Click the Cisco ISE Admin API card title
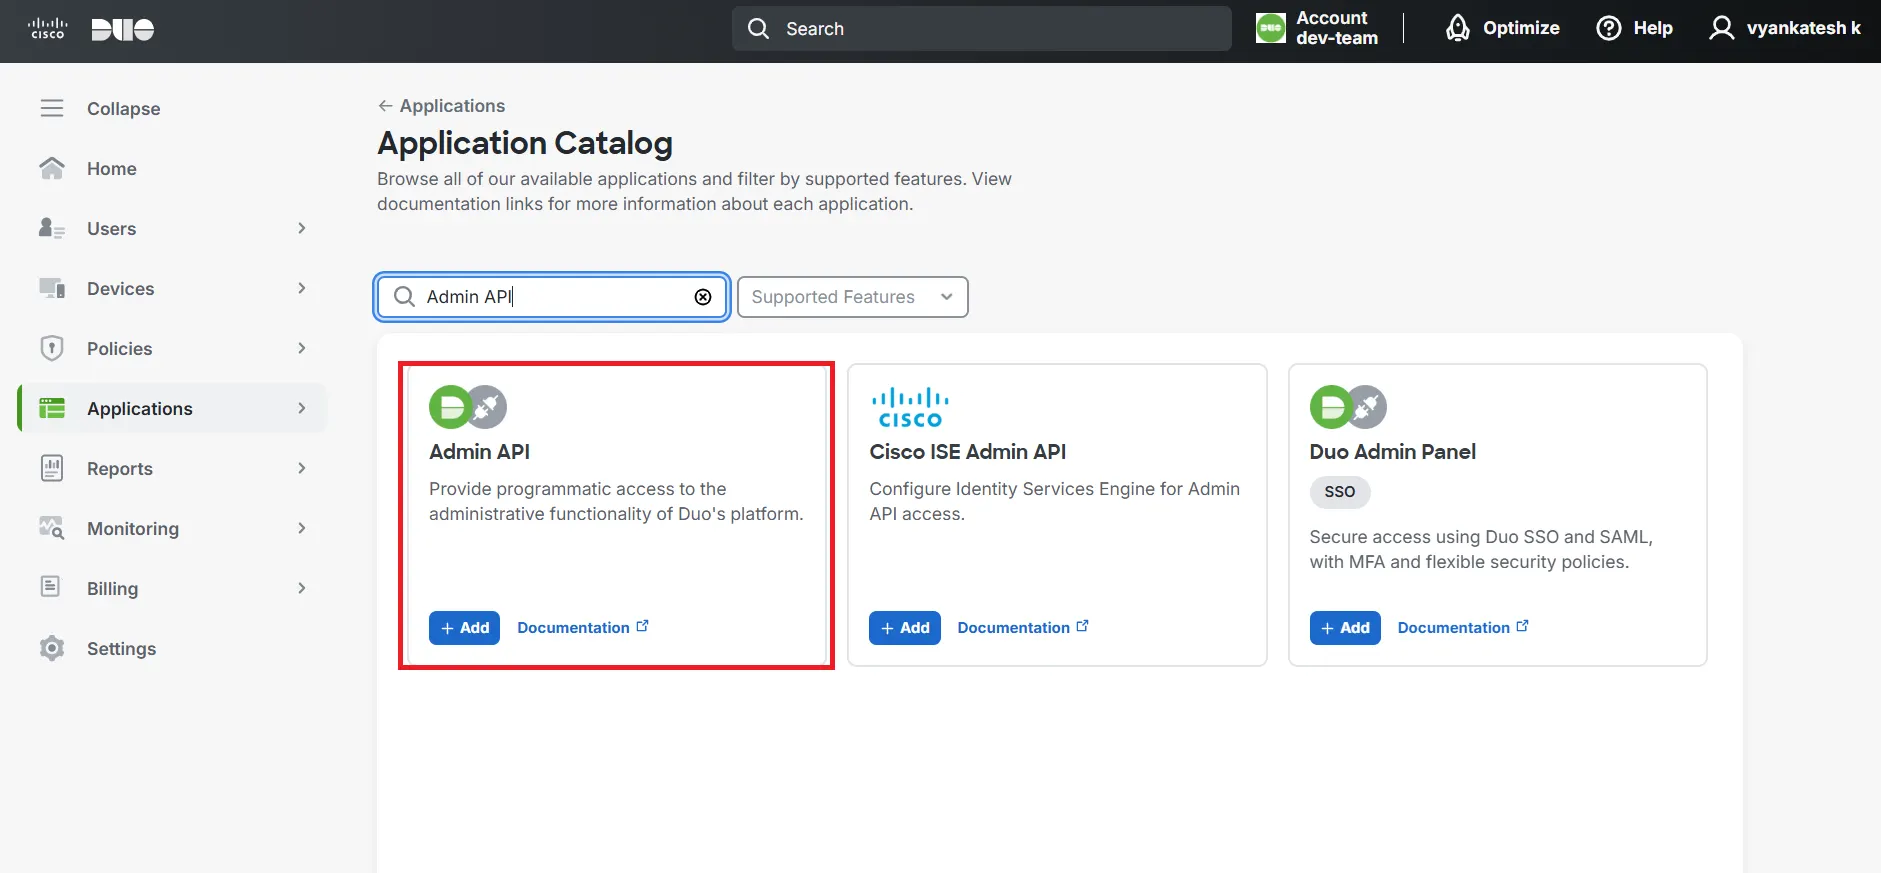 pyautogui.click(x=967, y=452)
